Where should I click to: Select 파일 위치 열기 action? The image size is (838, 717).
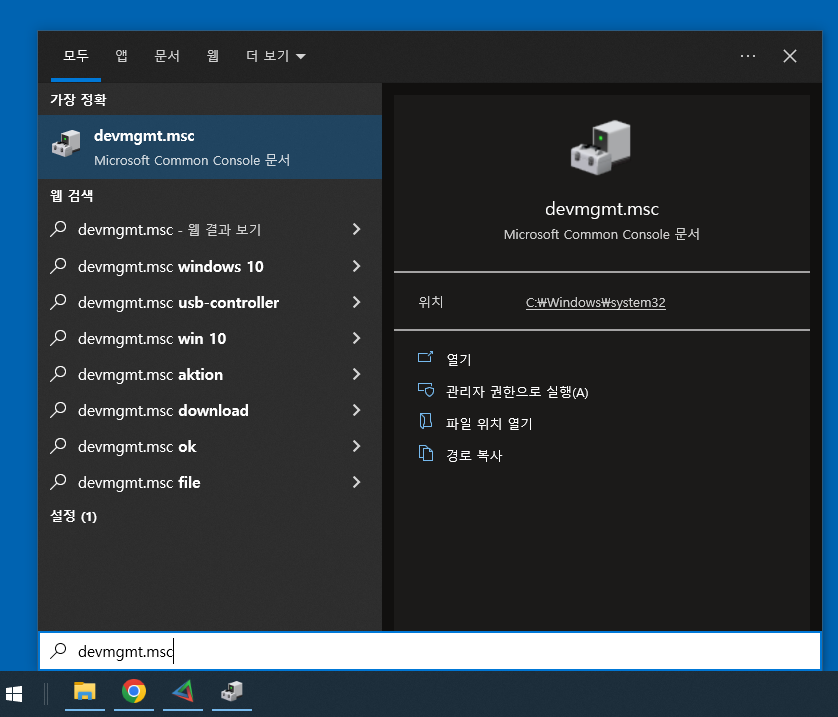pyautogui.click(x=489, y=424)
